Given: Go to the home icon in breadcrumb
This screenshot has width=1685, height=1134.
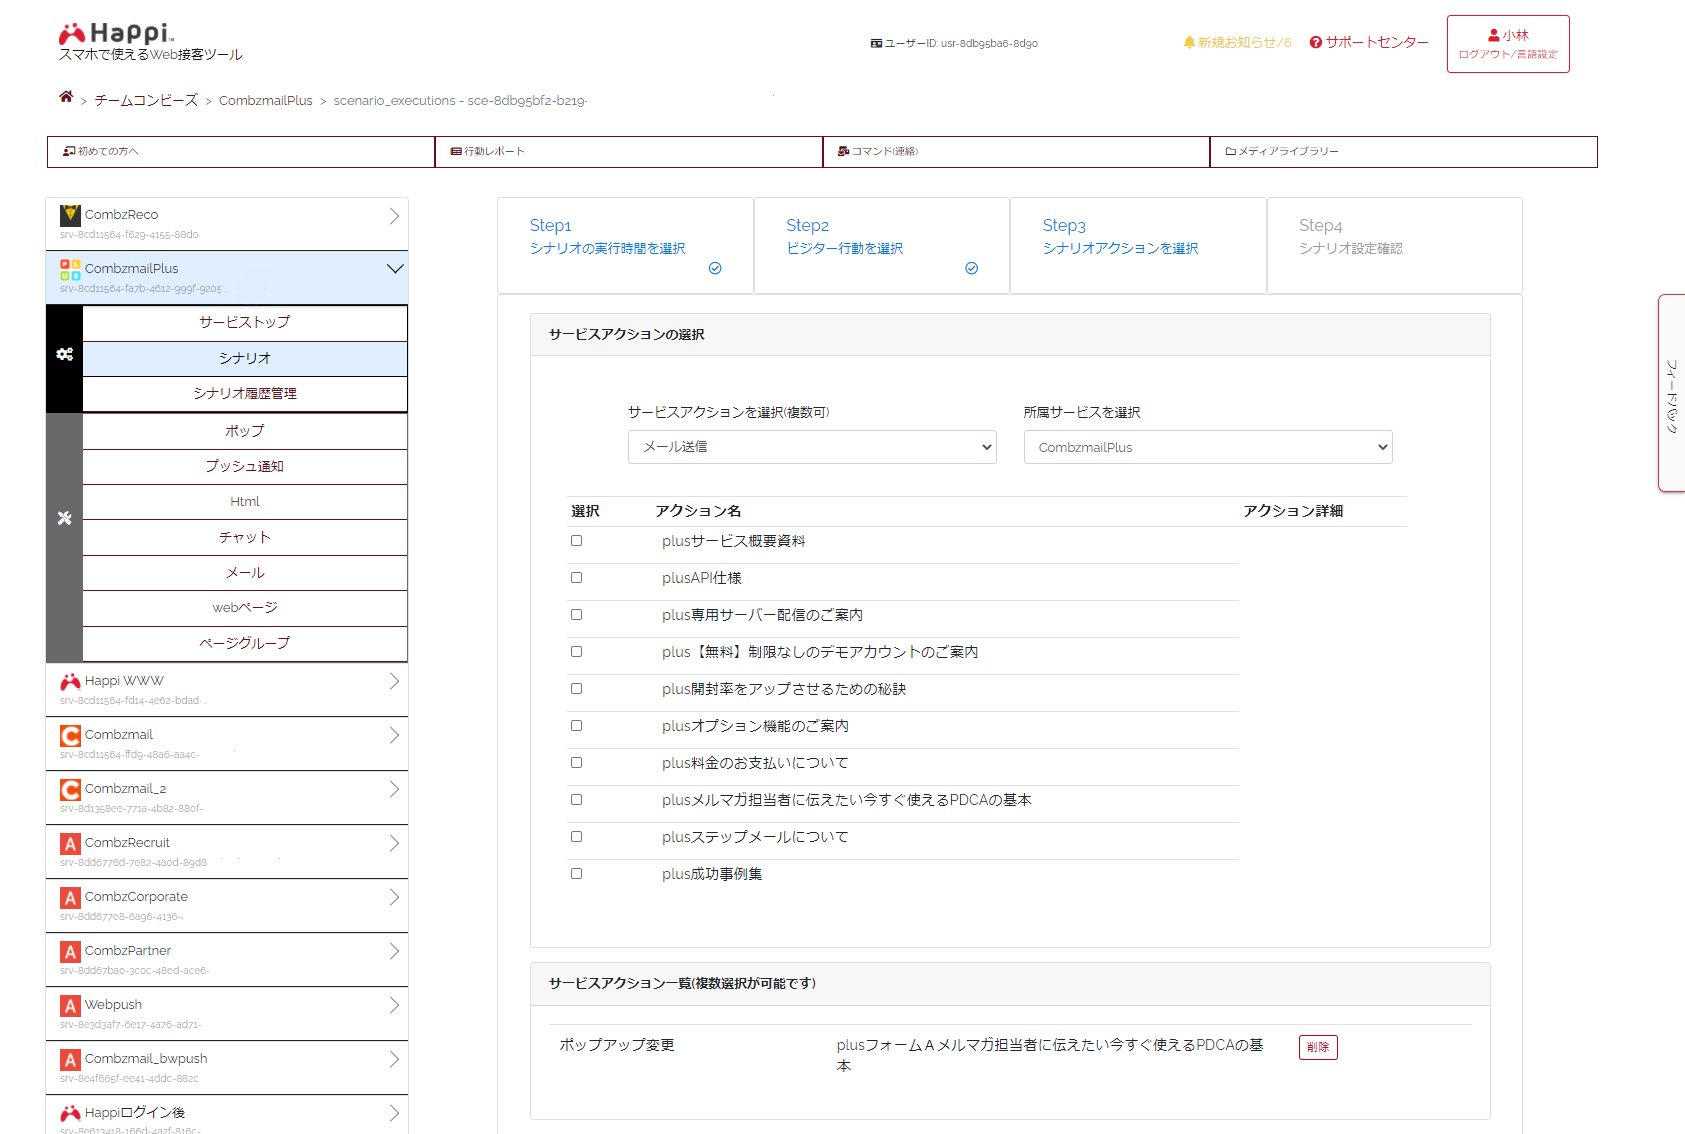Looking at the screenshot, I should (x=66, y=97).
